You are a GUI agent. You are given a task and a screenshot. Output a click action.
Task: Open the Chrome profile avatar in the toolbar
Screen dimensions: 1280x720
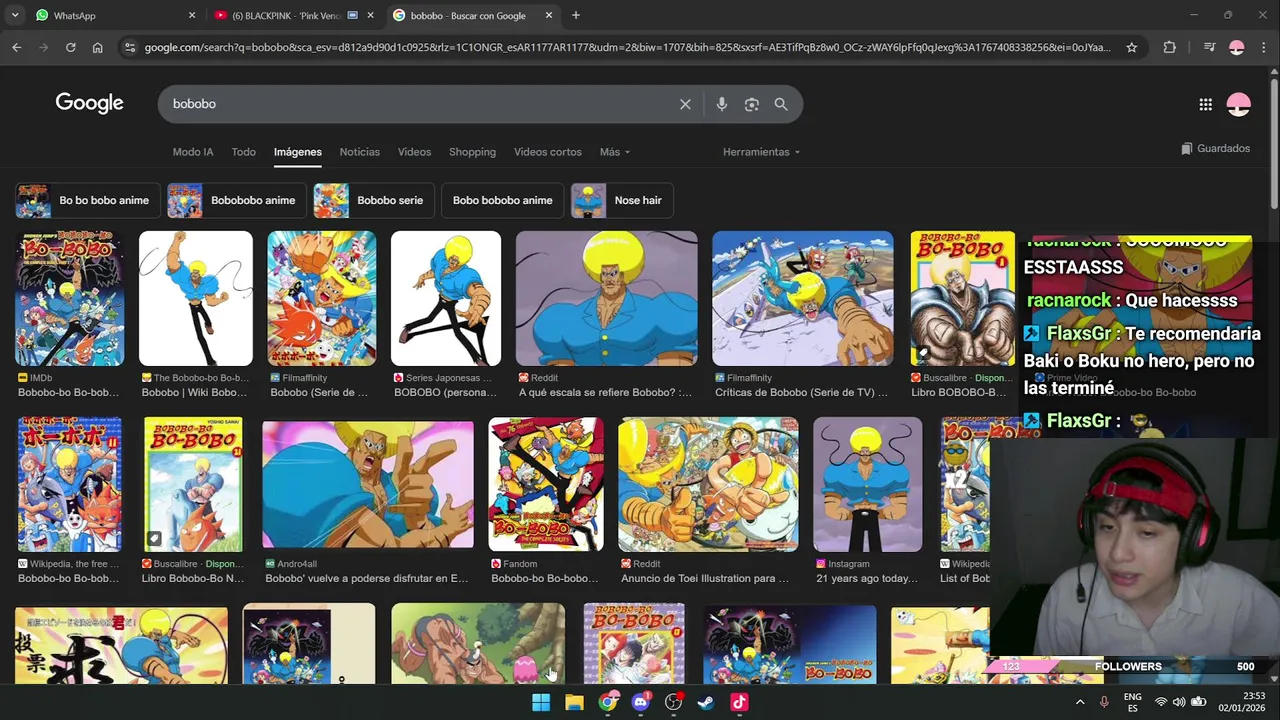pyautogui.click(x=1237, y=47)
